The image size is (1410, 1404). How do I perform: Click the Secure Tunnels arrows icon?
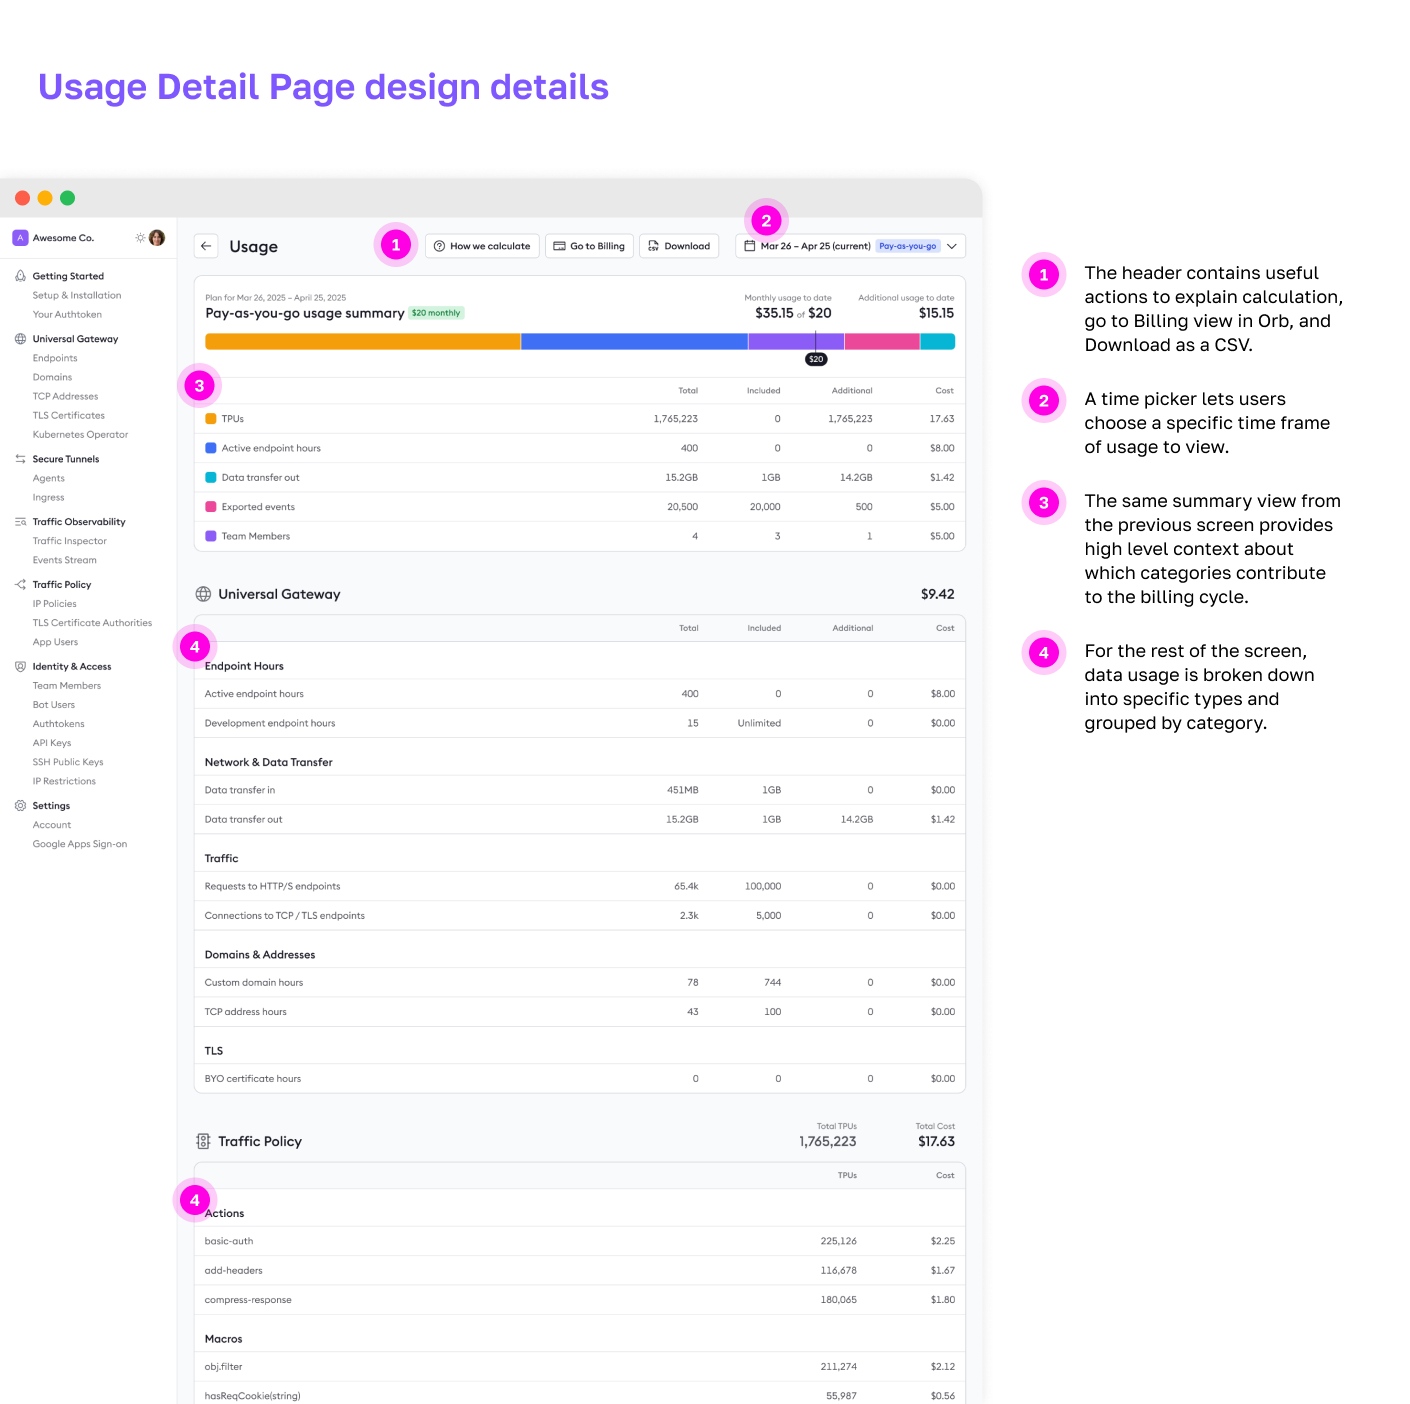[20, 459]
